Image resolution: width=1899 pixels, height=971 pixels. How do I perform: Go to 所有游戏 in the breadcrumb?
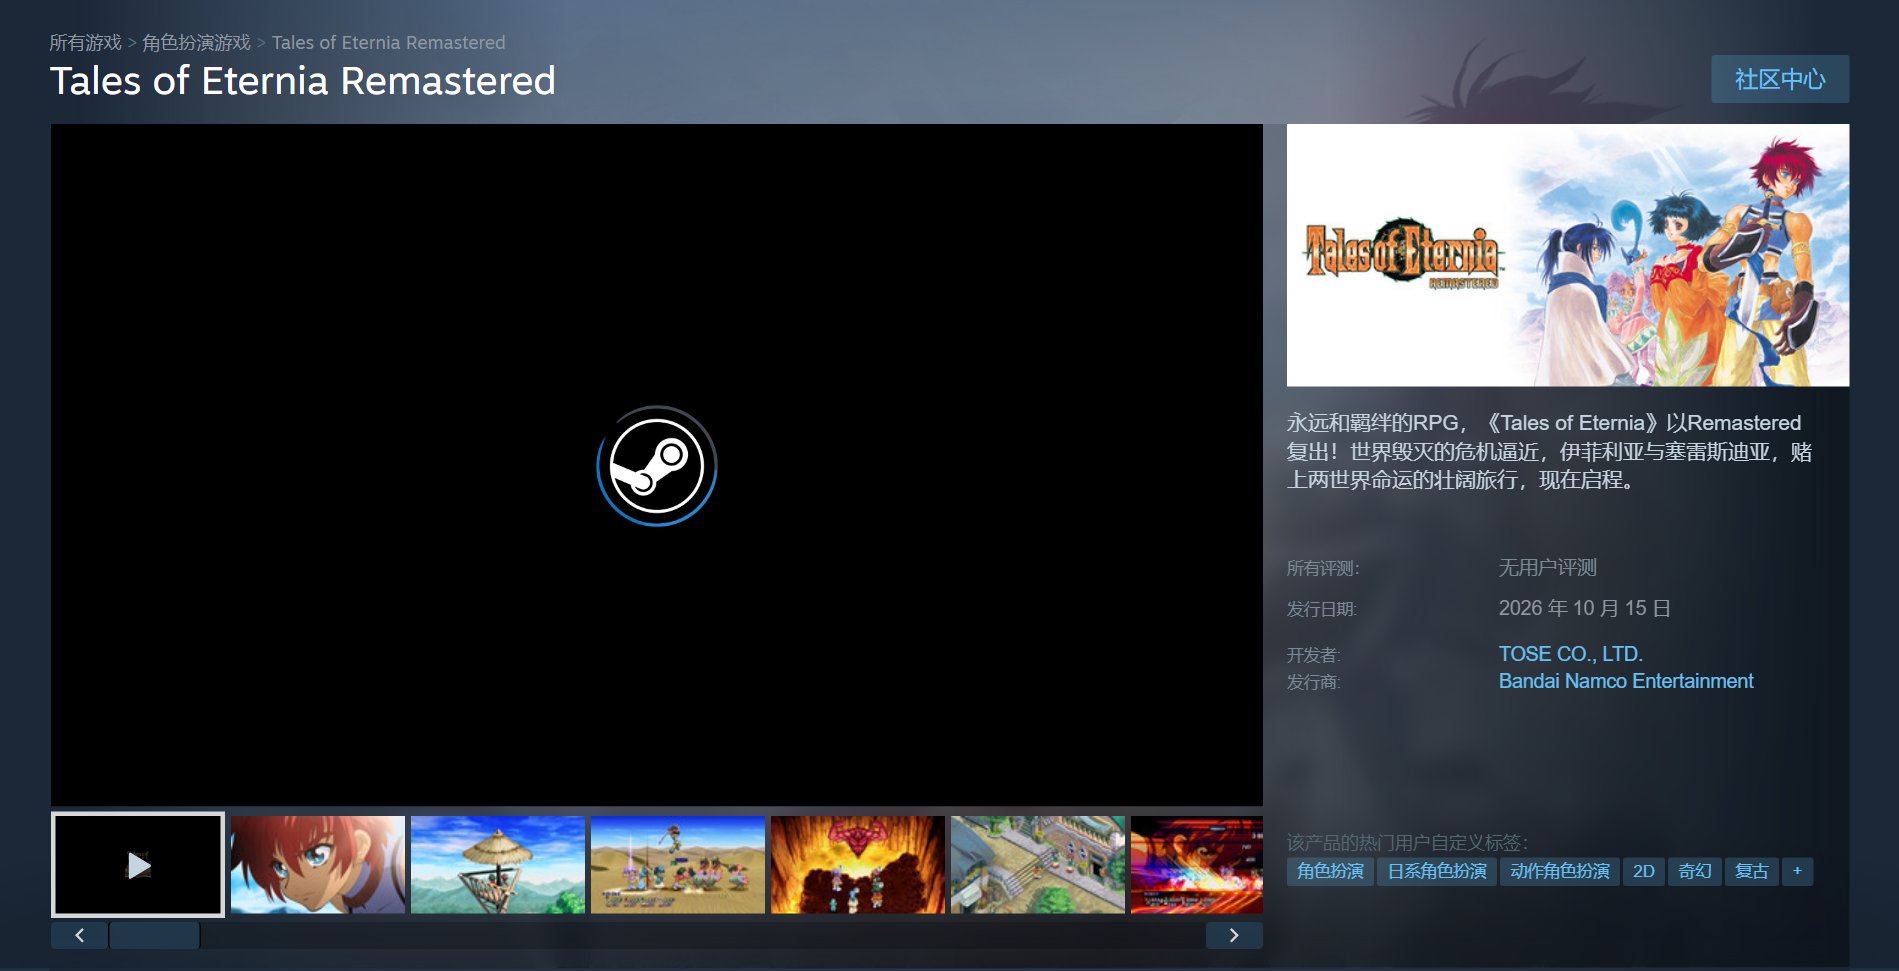tap(86, 43)
